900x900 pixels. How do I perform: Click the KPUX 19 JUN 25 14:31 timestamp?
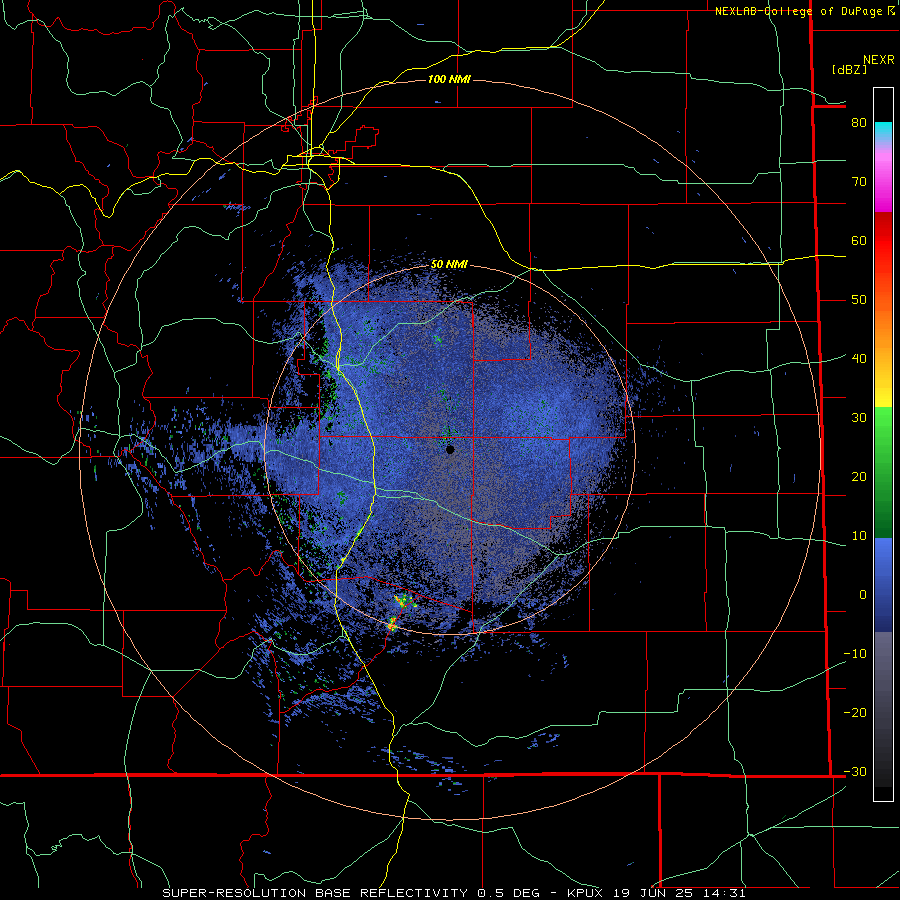click(656, 893)
